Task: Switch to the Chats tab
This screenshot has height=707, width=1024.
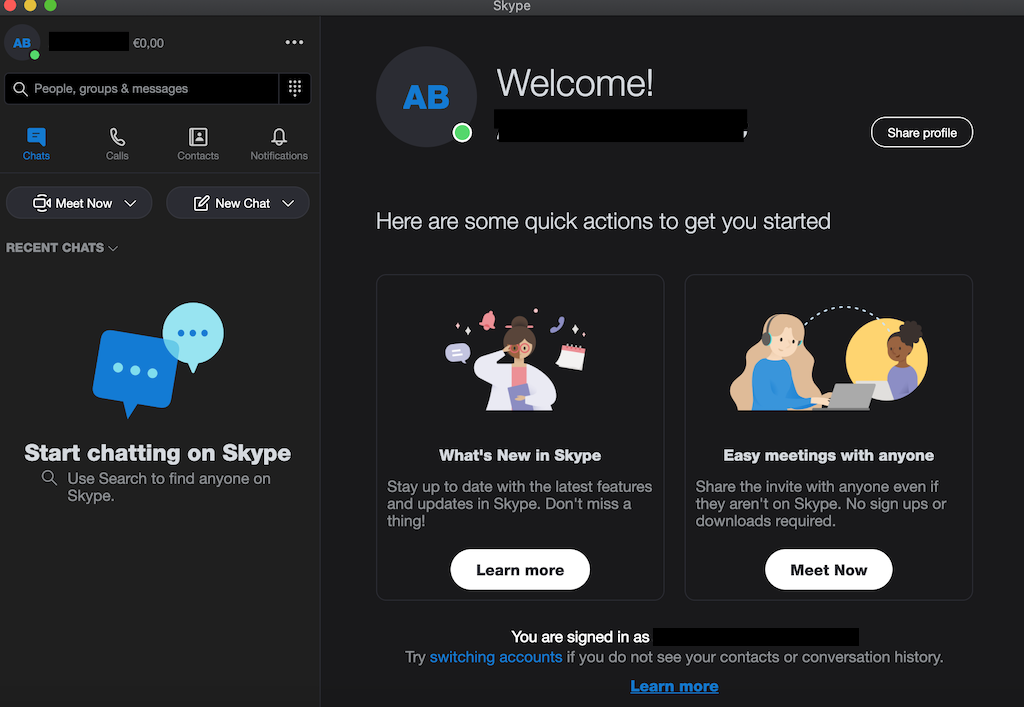Action: [x=36, y=144]
